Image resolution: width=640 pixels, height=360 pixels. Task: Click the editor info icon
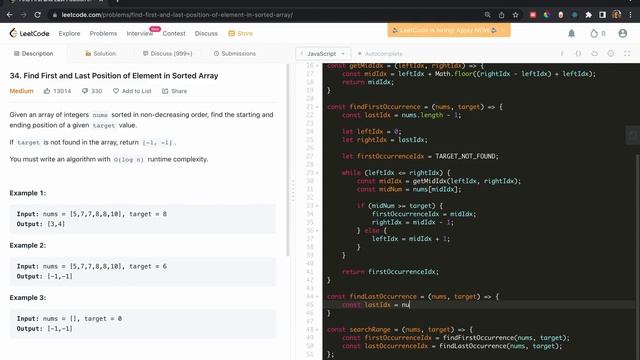click(x=562, y=53)
